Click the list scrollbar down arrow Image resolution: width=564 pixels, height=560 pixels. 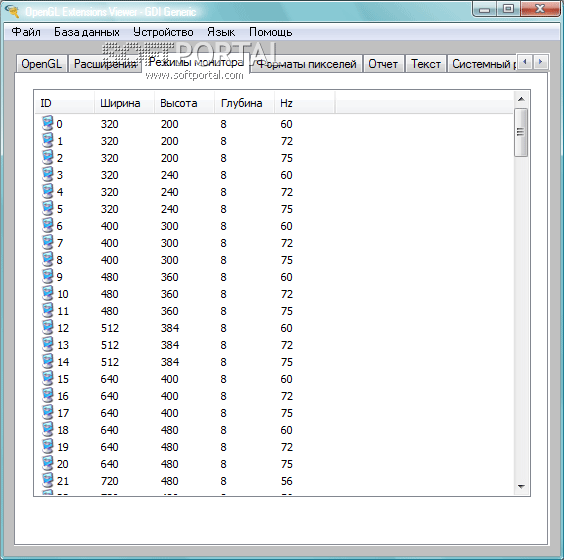pos(521,487)
